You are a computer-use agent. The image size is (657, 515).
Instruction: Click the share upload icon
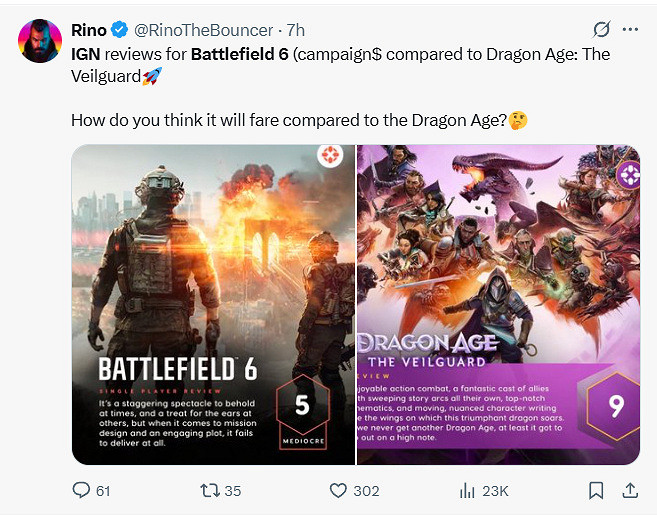click(x=630, y=490)
